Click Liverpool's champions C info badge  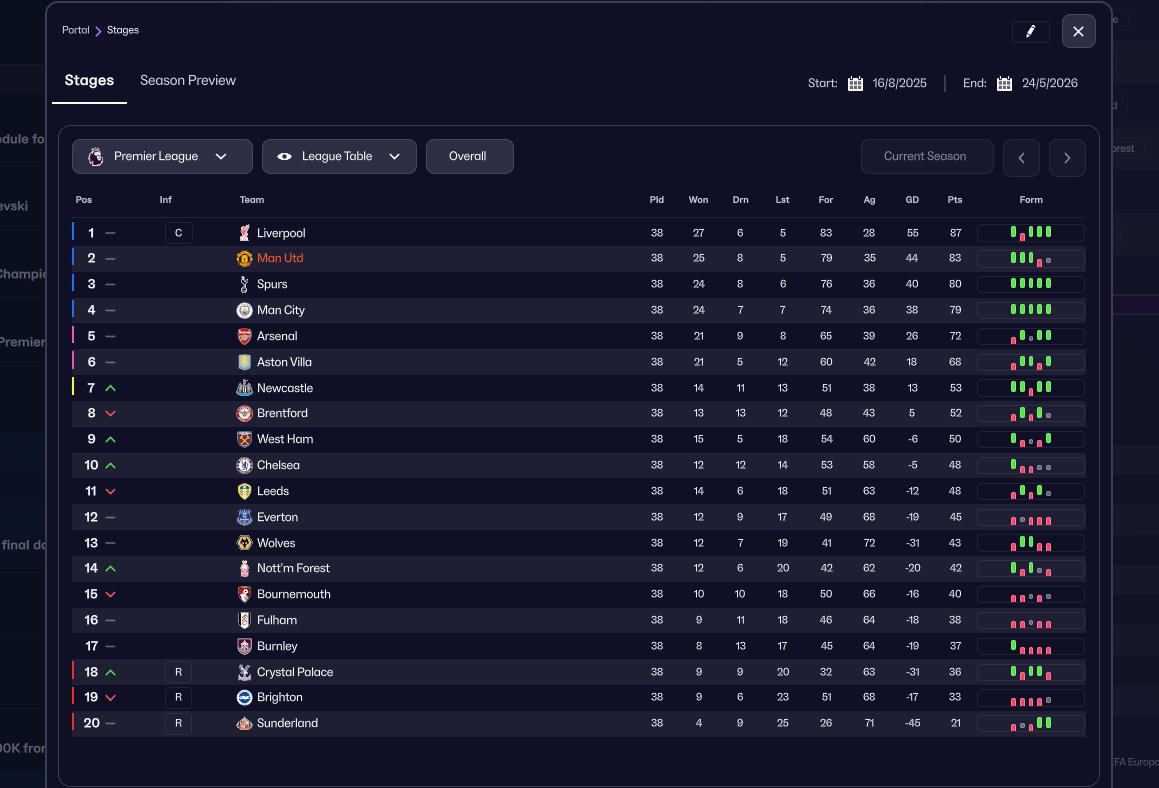coord(178,233)
